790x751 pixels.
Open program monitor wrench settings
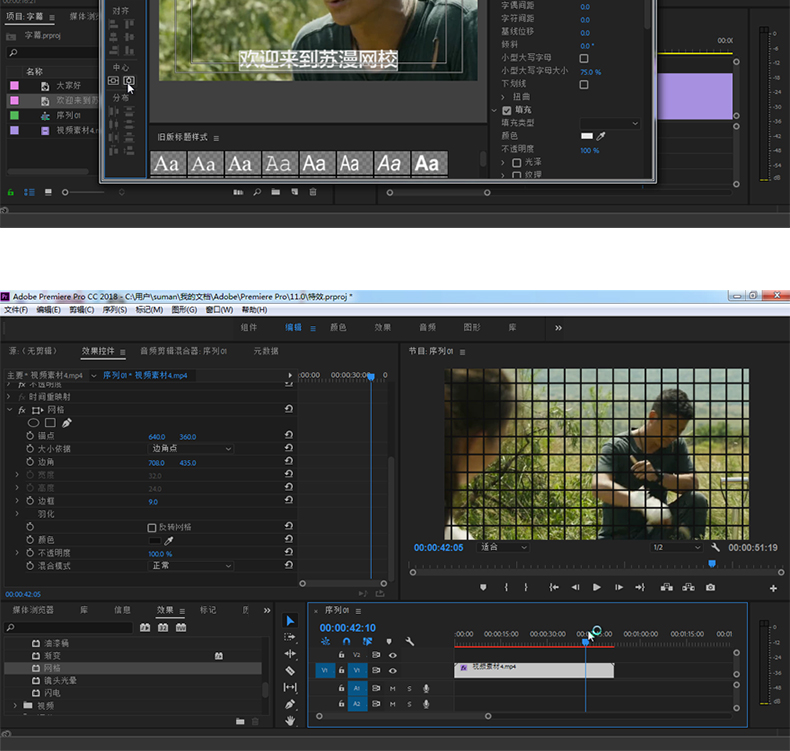tap(715, 548)
